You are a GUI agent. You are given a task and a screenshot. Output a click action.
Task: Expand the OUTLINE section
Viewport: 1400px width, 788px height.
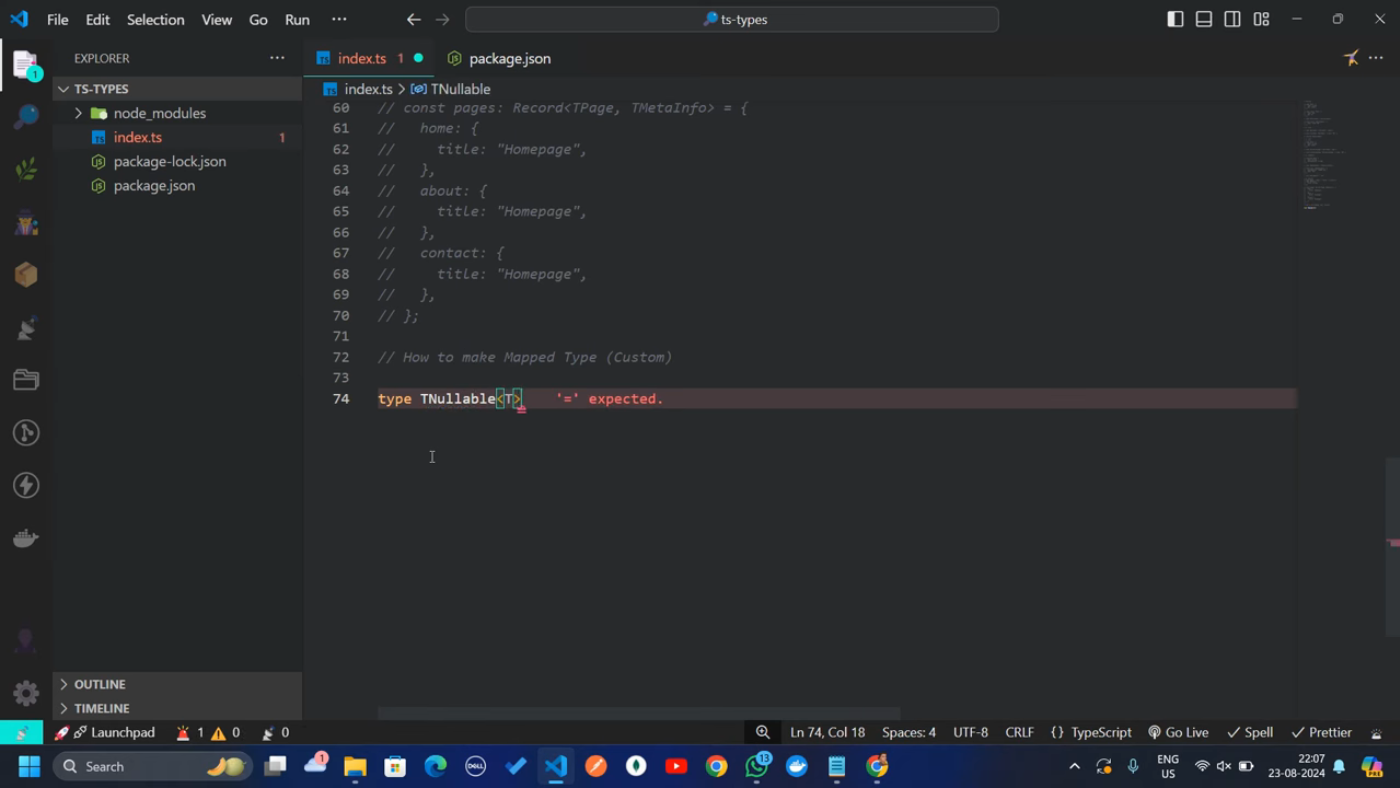point(178,684)
